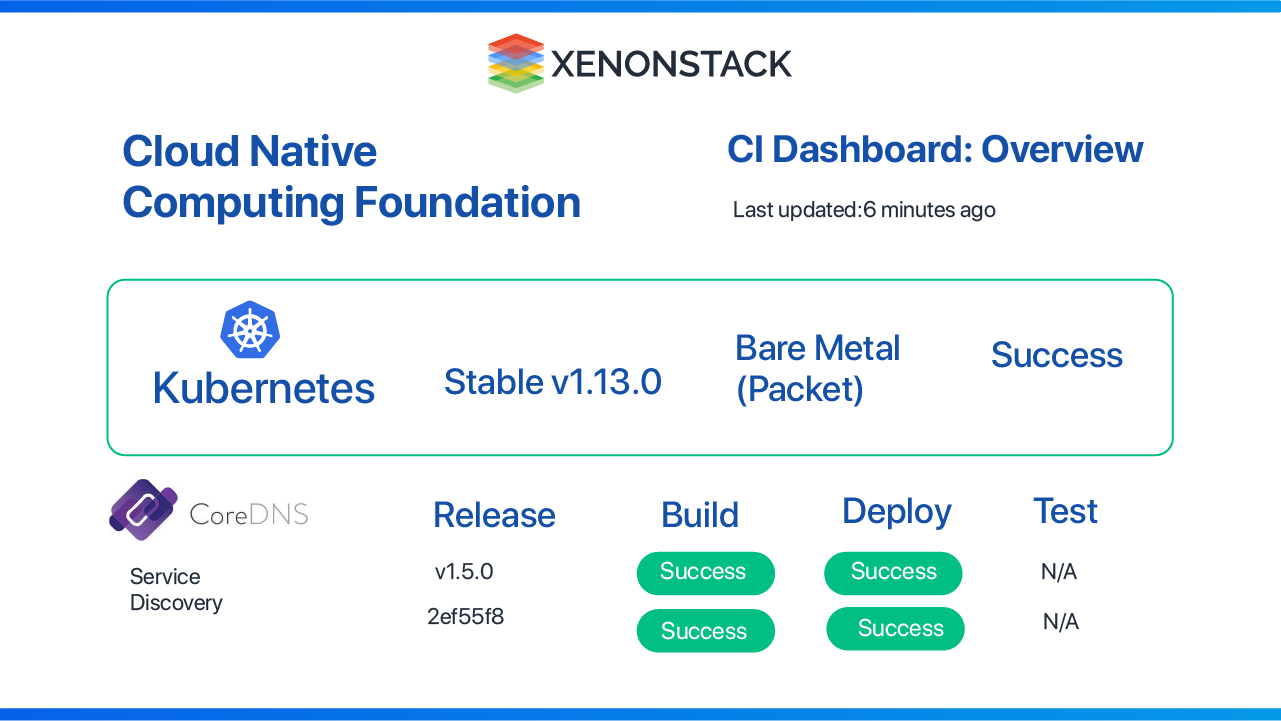This screenshot has width=1281, height=721.
Task: Click Build Success badge for v1.5.0
Action: [x=706, y=573]
